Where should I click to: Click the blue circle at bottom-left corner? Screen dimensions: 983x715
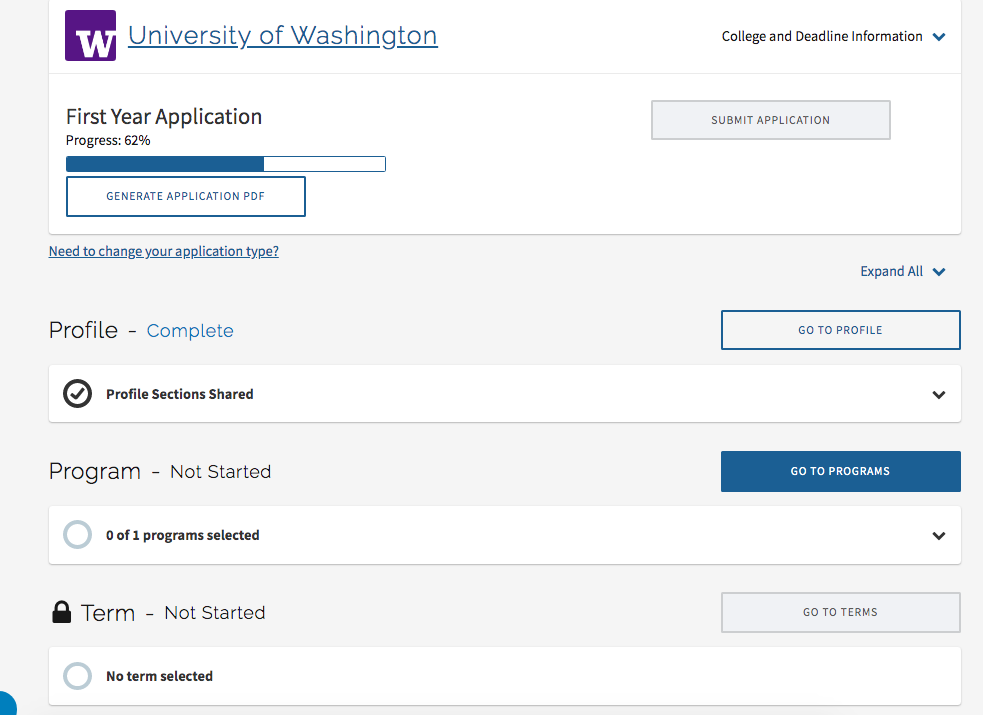point(5,702)
